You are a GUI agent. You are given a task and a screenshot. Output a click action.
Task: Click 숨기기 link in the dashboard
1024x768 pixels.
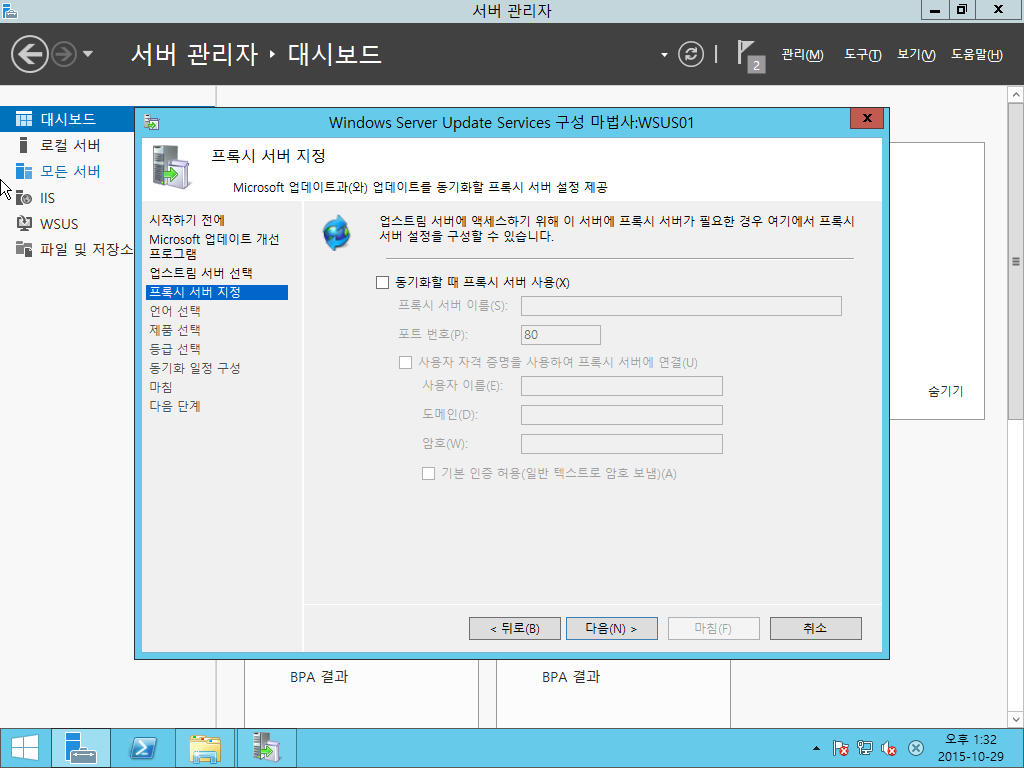(946, 391)
